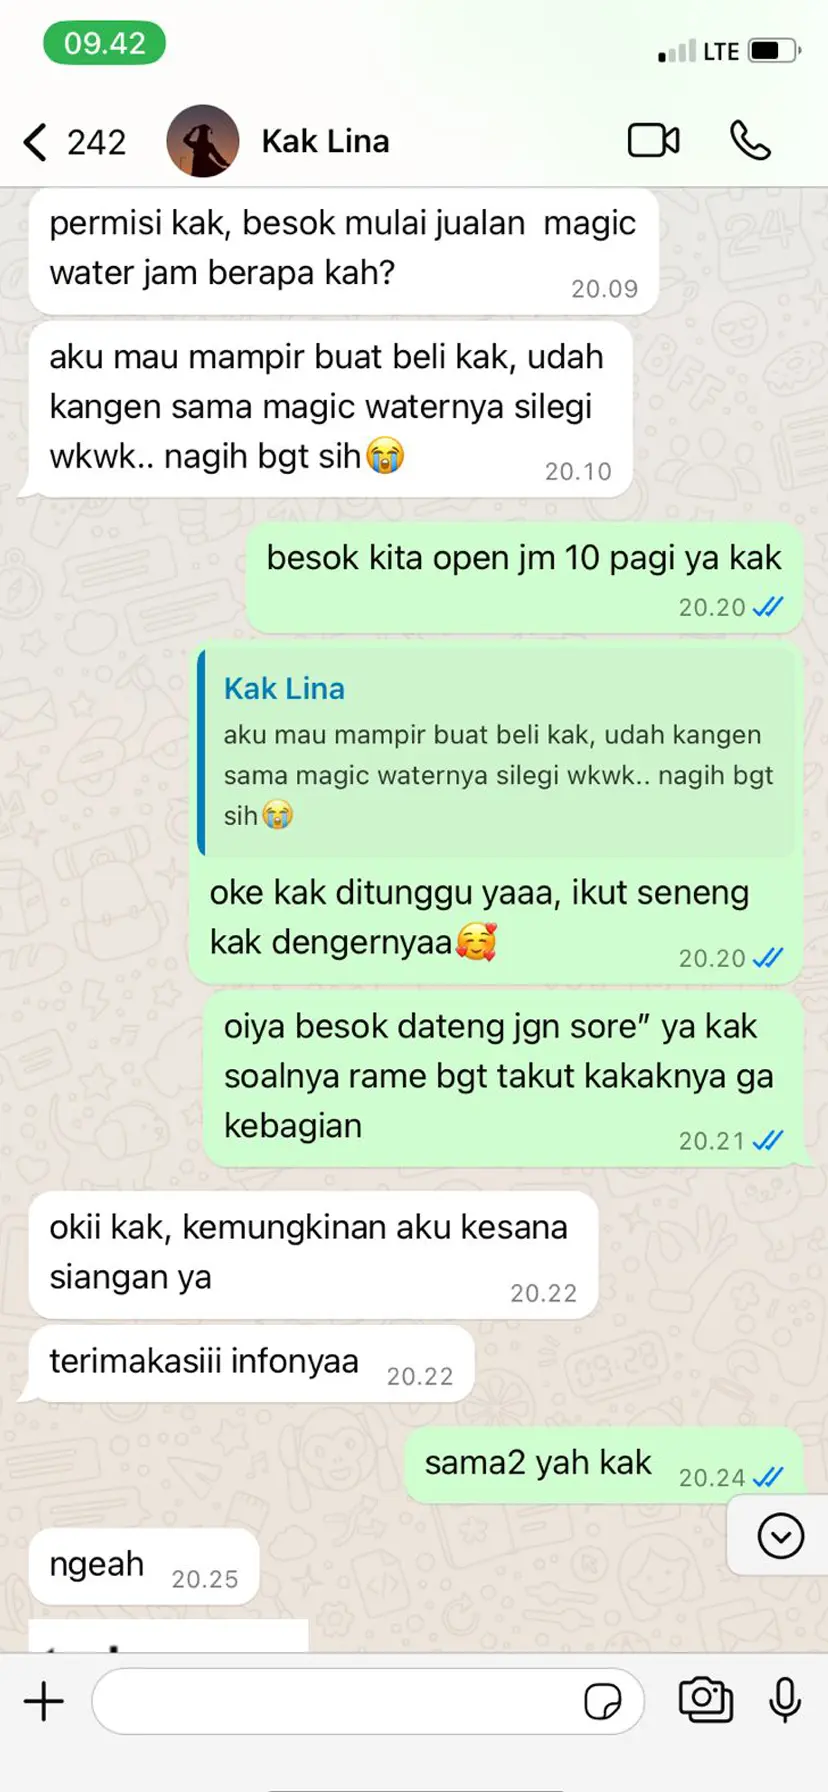Select the message "okii kak, kemungkinan aku kesana"
828x1792 pixels.
313,1254
